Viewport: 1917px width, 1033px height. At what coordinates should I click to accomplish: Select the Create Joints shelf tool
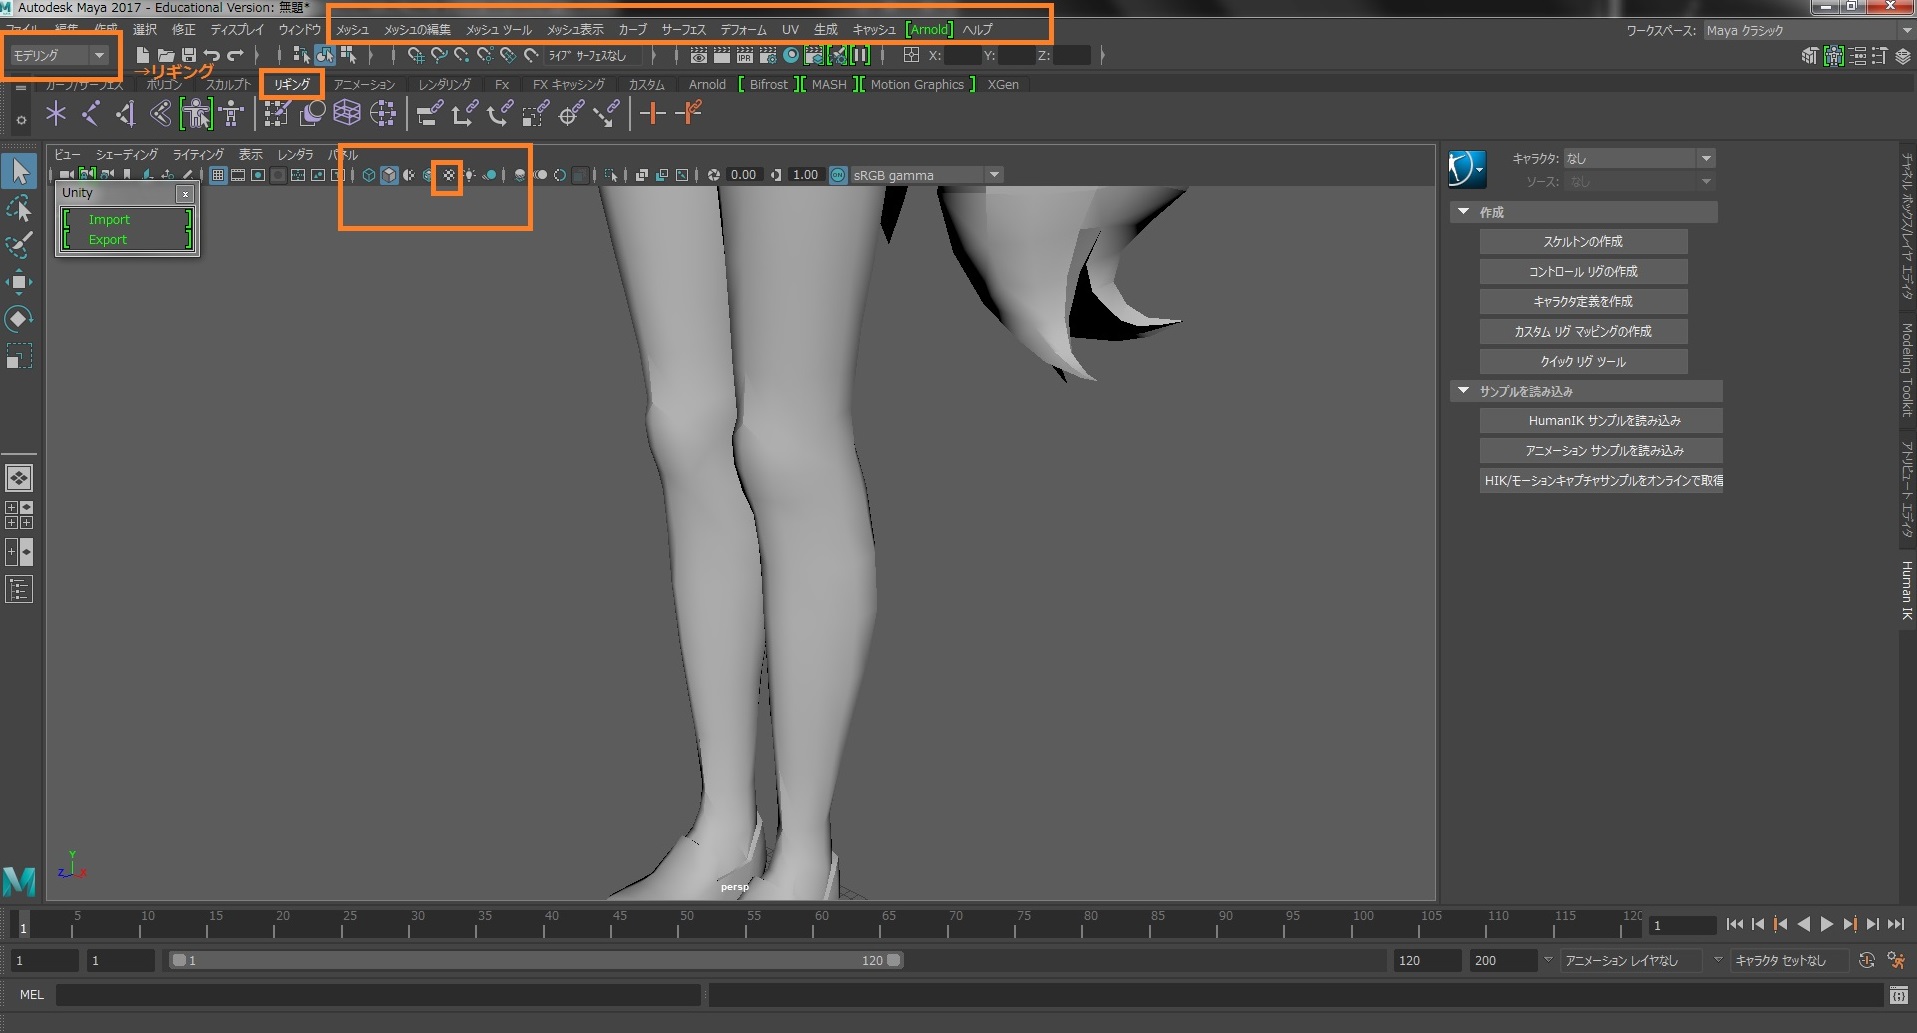coord(91,114)
